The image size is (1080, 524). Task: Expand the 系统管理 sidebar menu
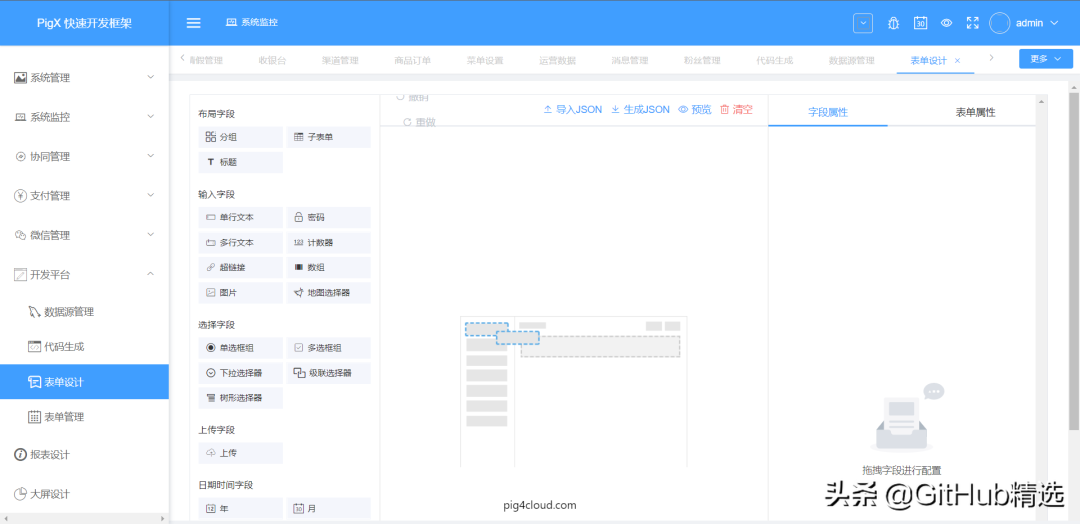point(84,78)
